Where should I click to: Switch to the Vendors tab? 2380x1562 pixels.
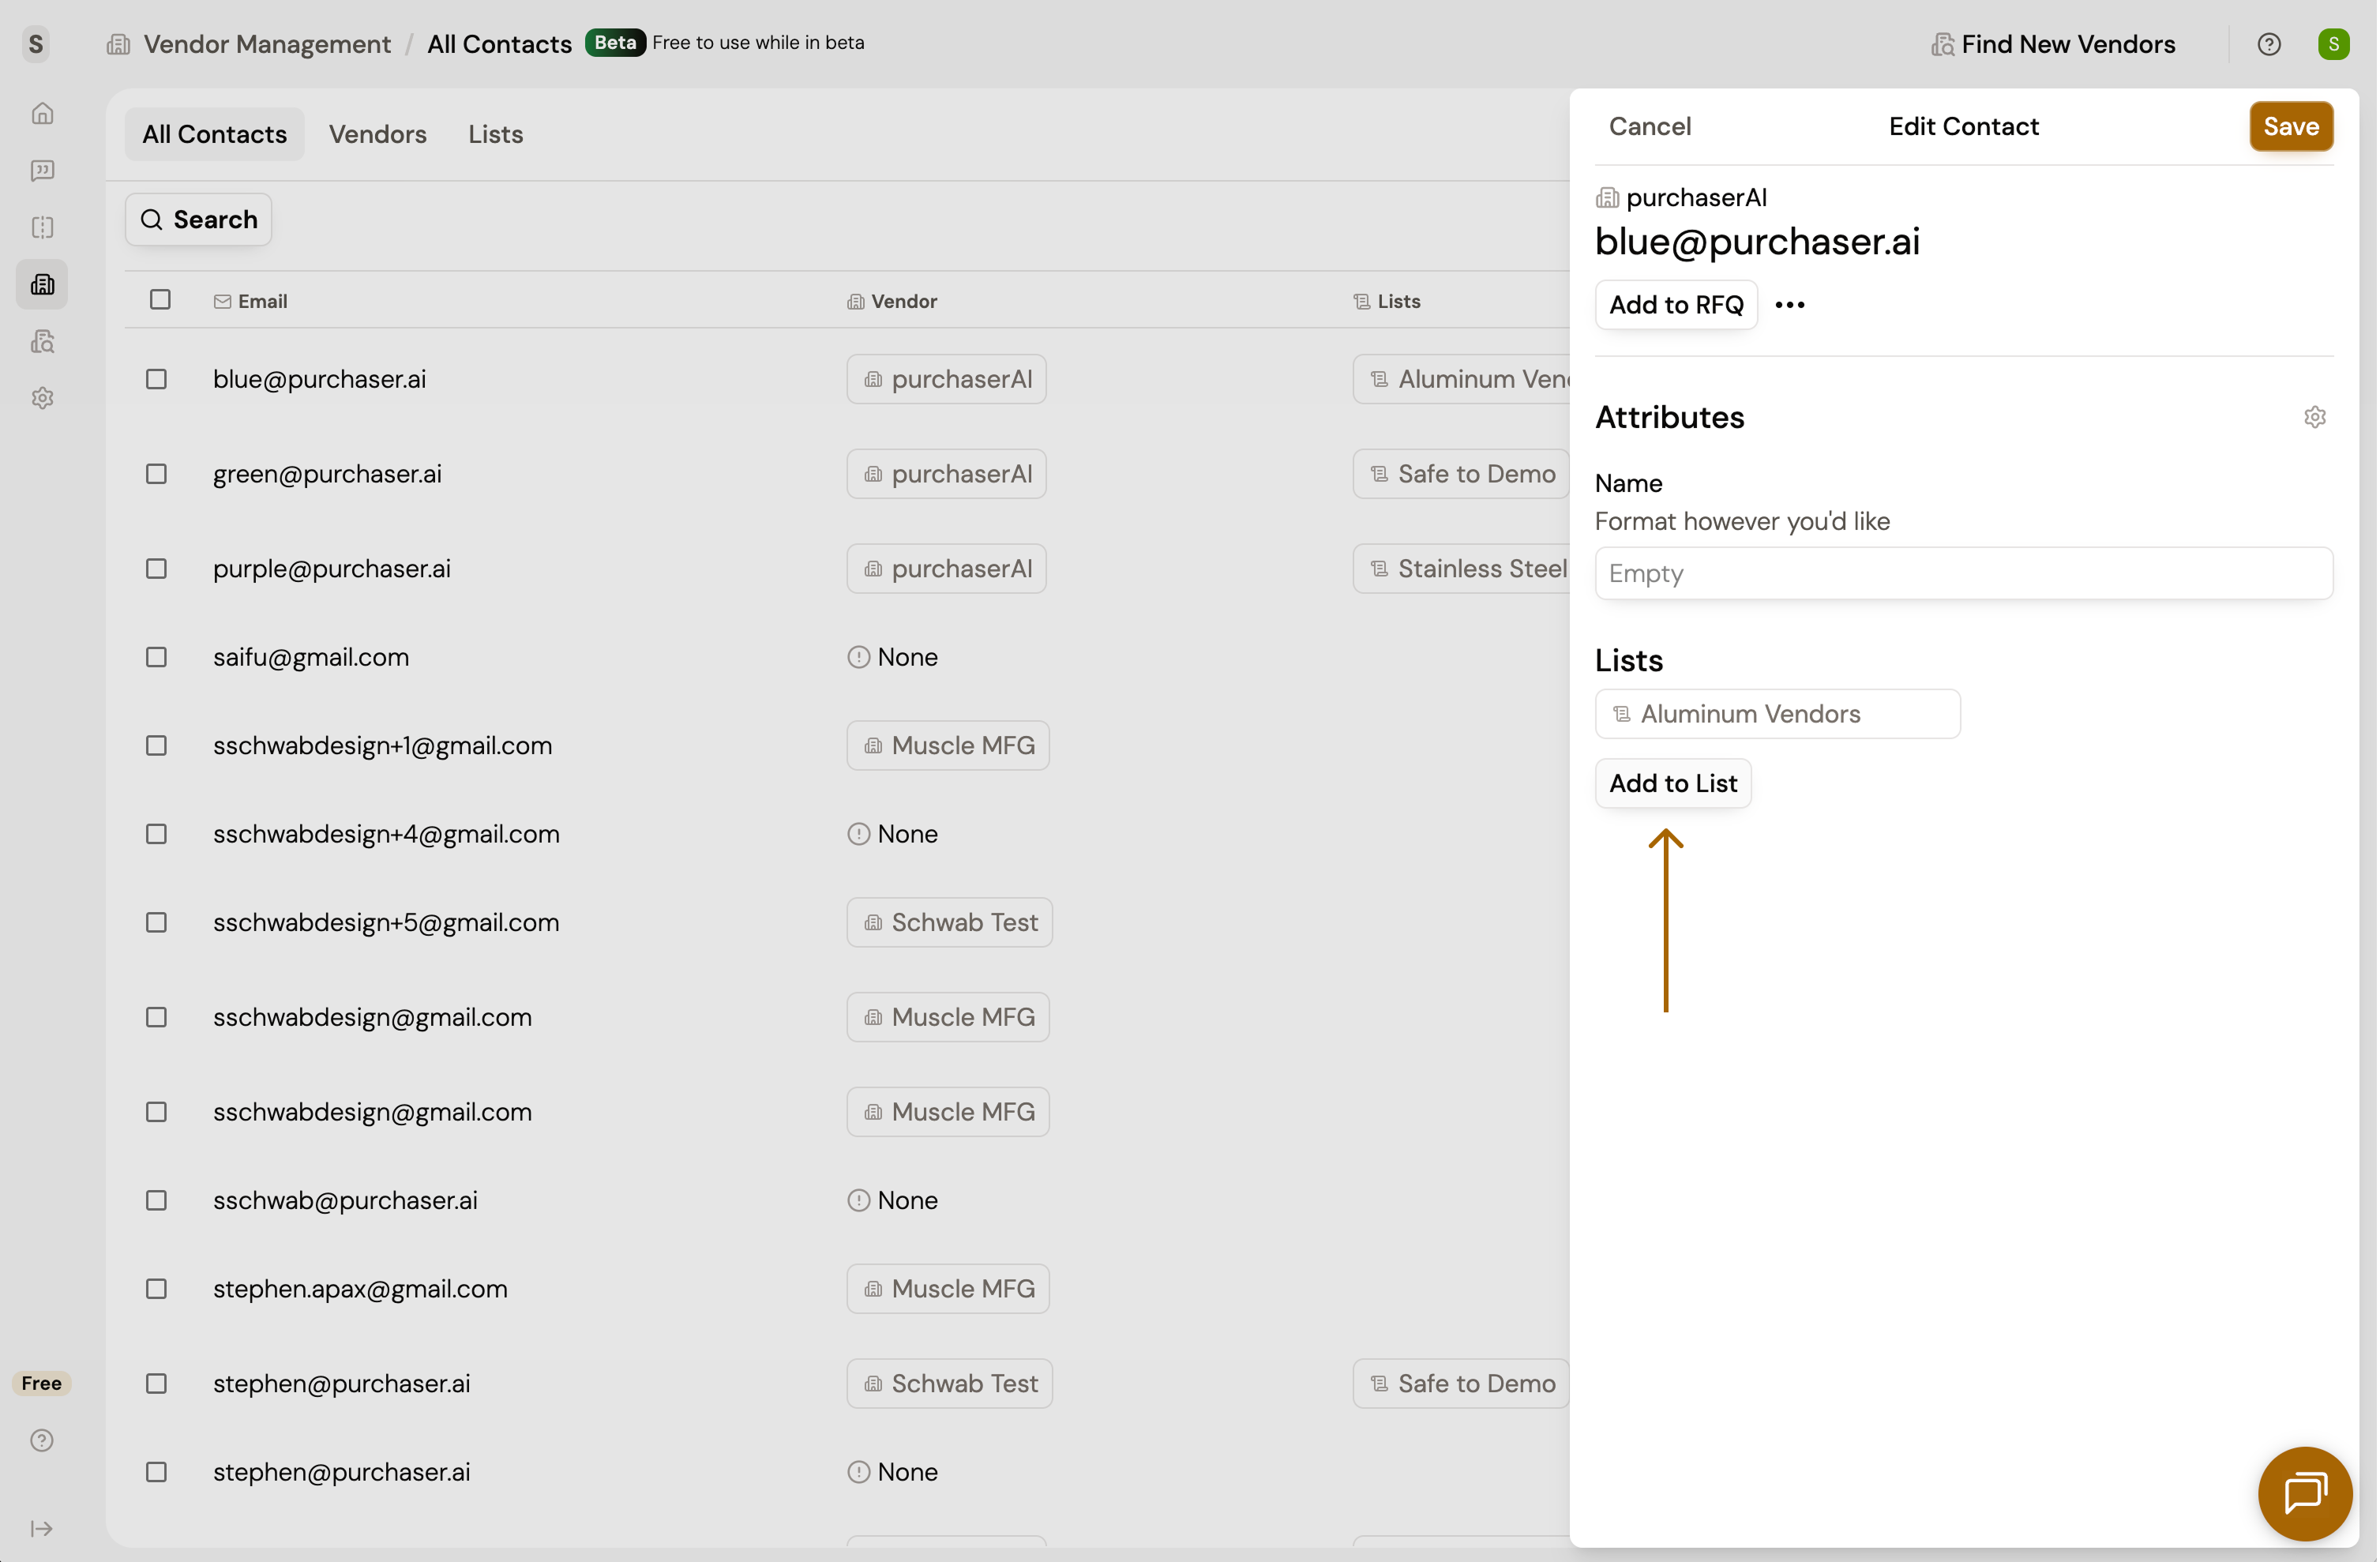(x=378, y=134)
